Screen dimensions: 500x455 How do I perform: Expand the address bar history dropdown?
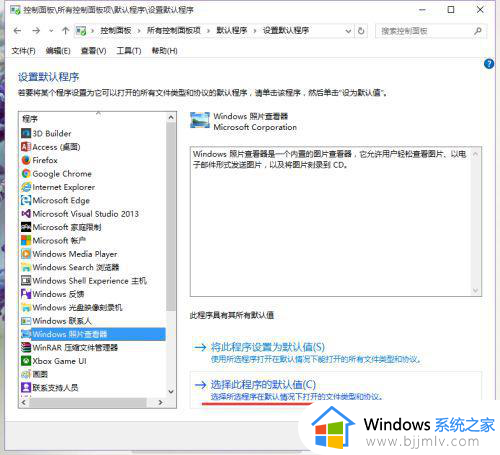coord(348,31)
